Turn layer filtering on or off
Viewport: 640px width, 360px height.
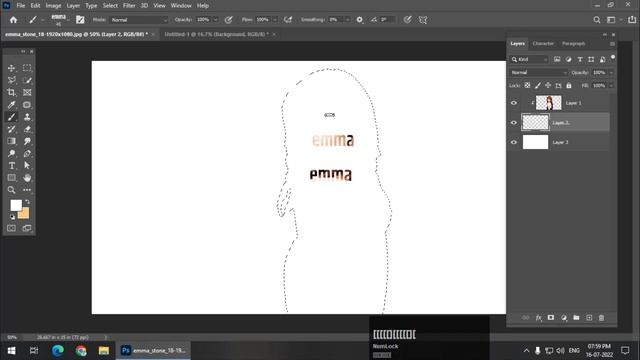point(613,58)
